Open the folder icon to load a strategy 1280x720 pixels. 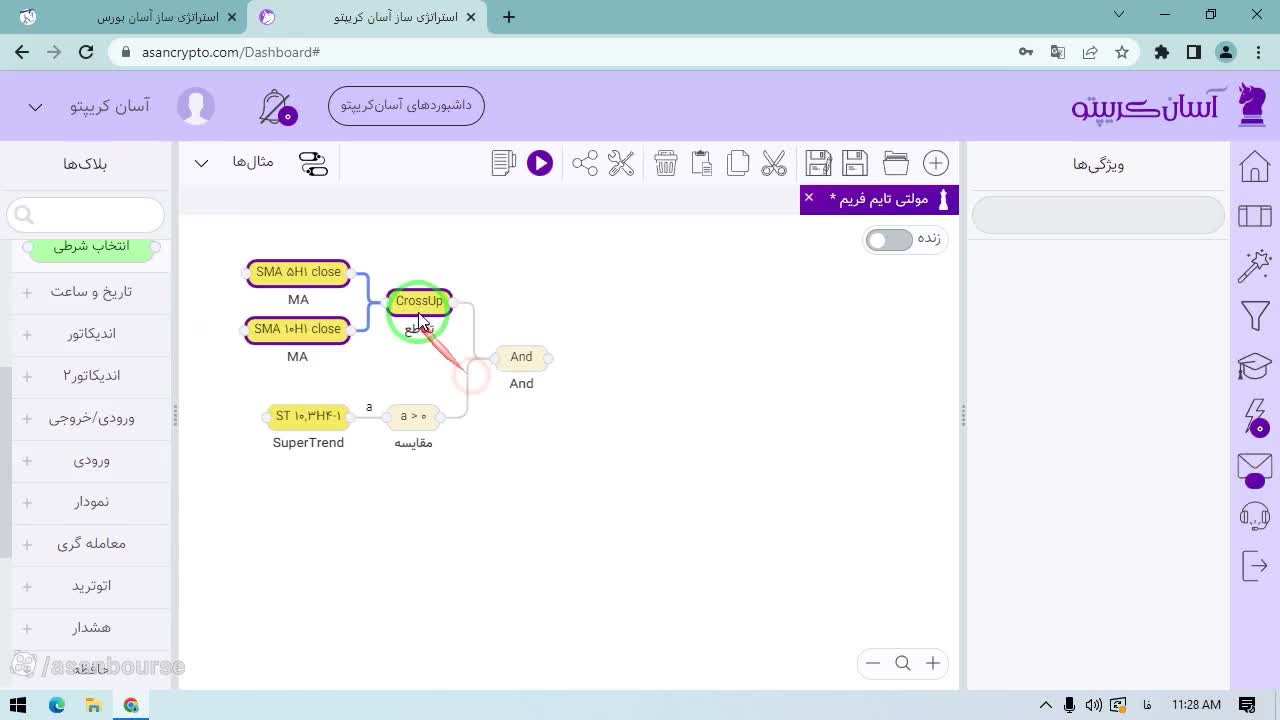[895, 163]
